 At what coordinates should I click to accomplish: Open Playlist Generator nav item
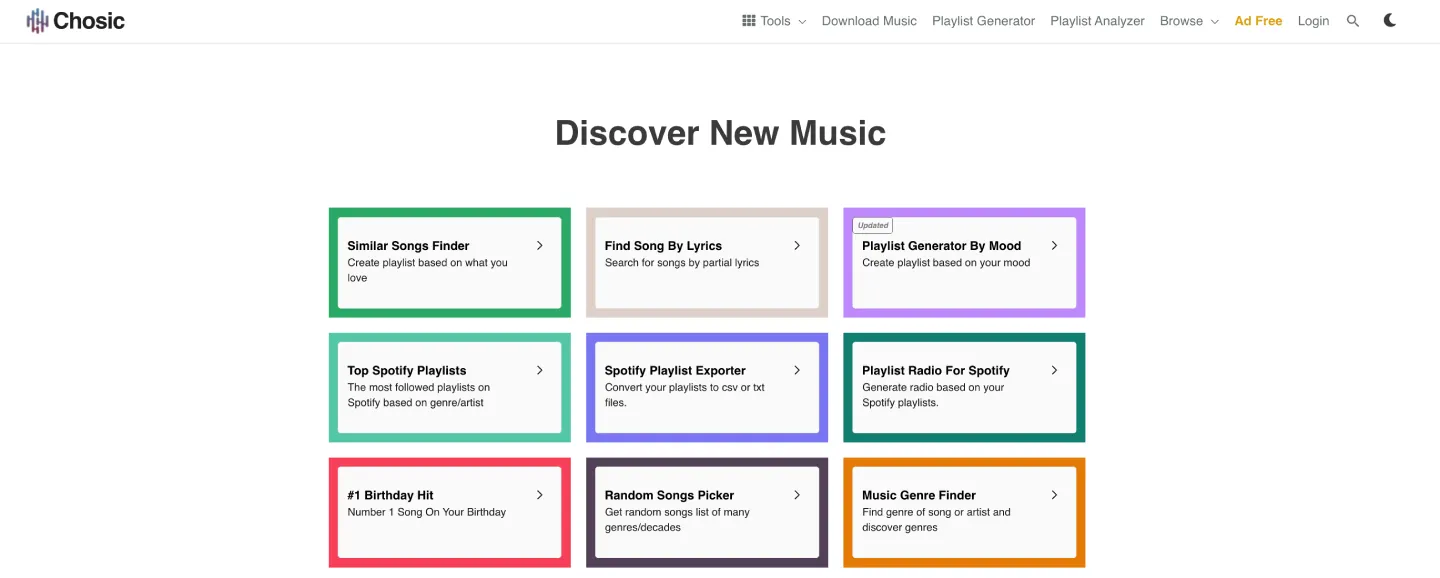coord(983,21)
